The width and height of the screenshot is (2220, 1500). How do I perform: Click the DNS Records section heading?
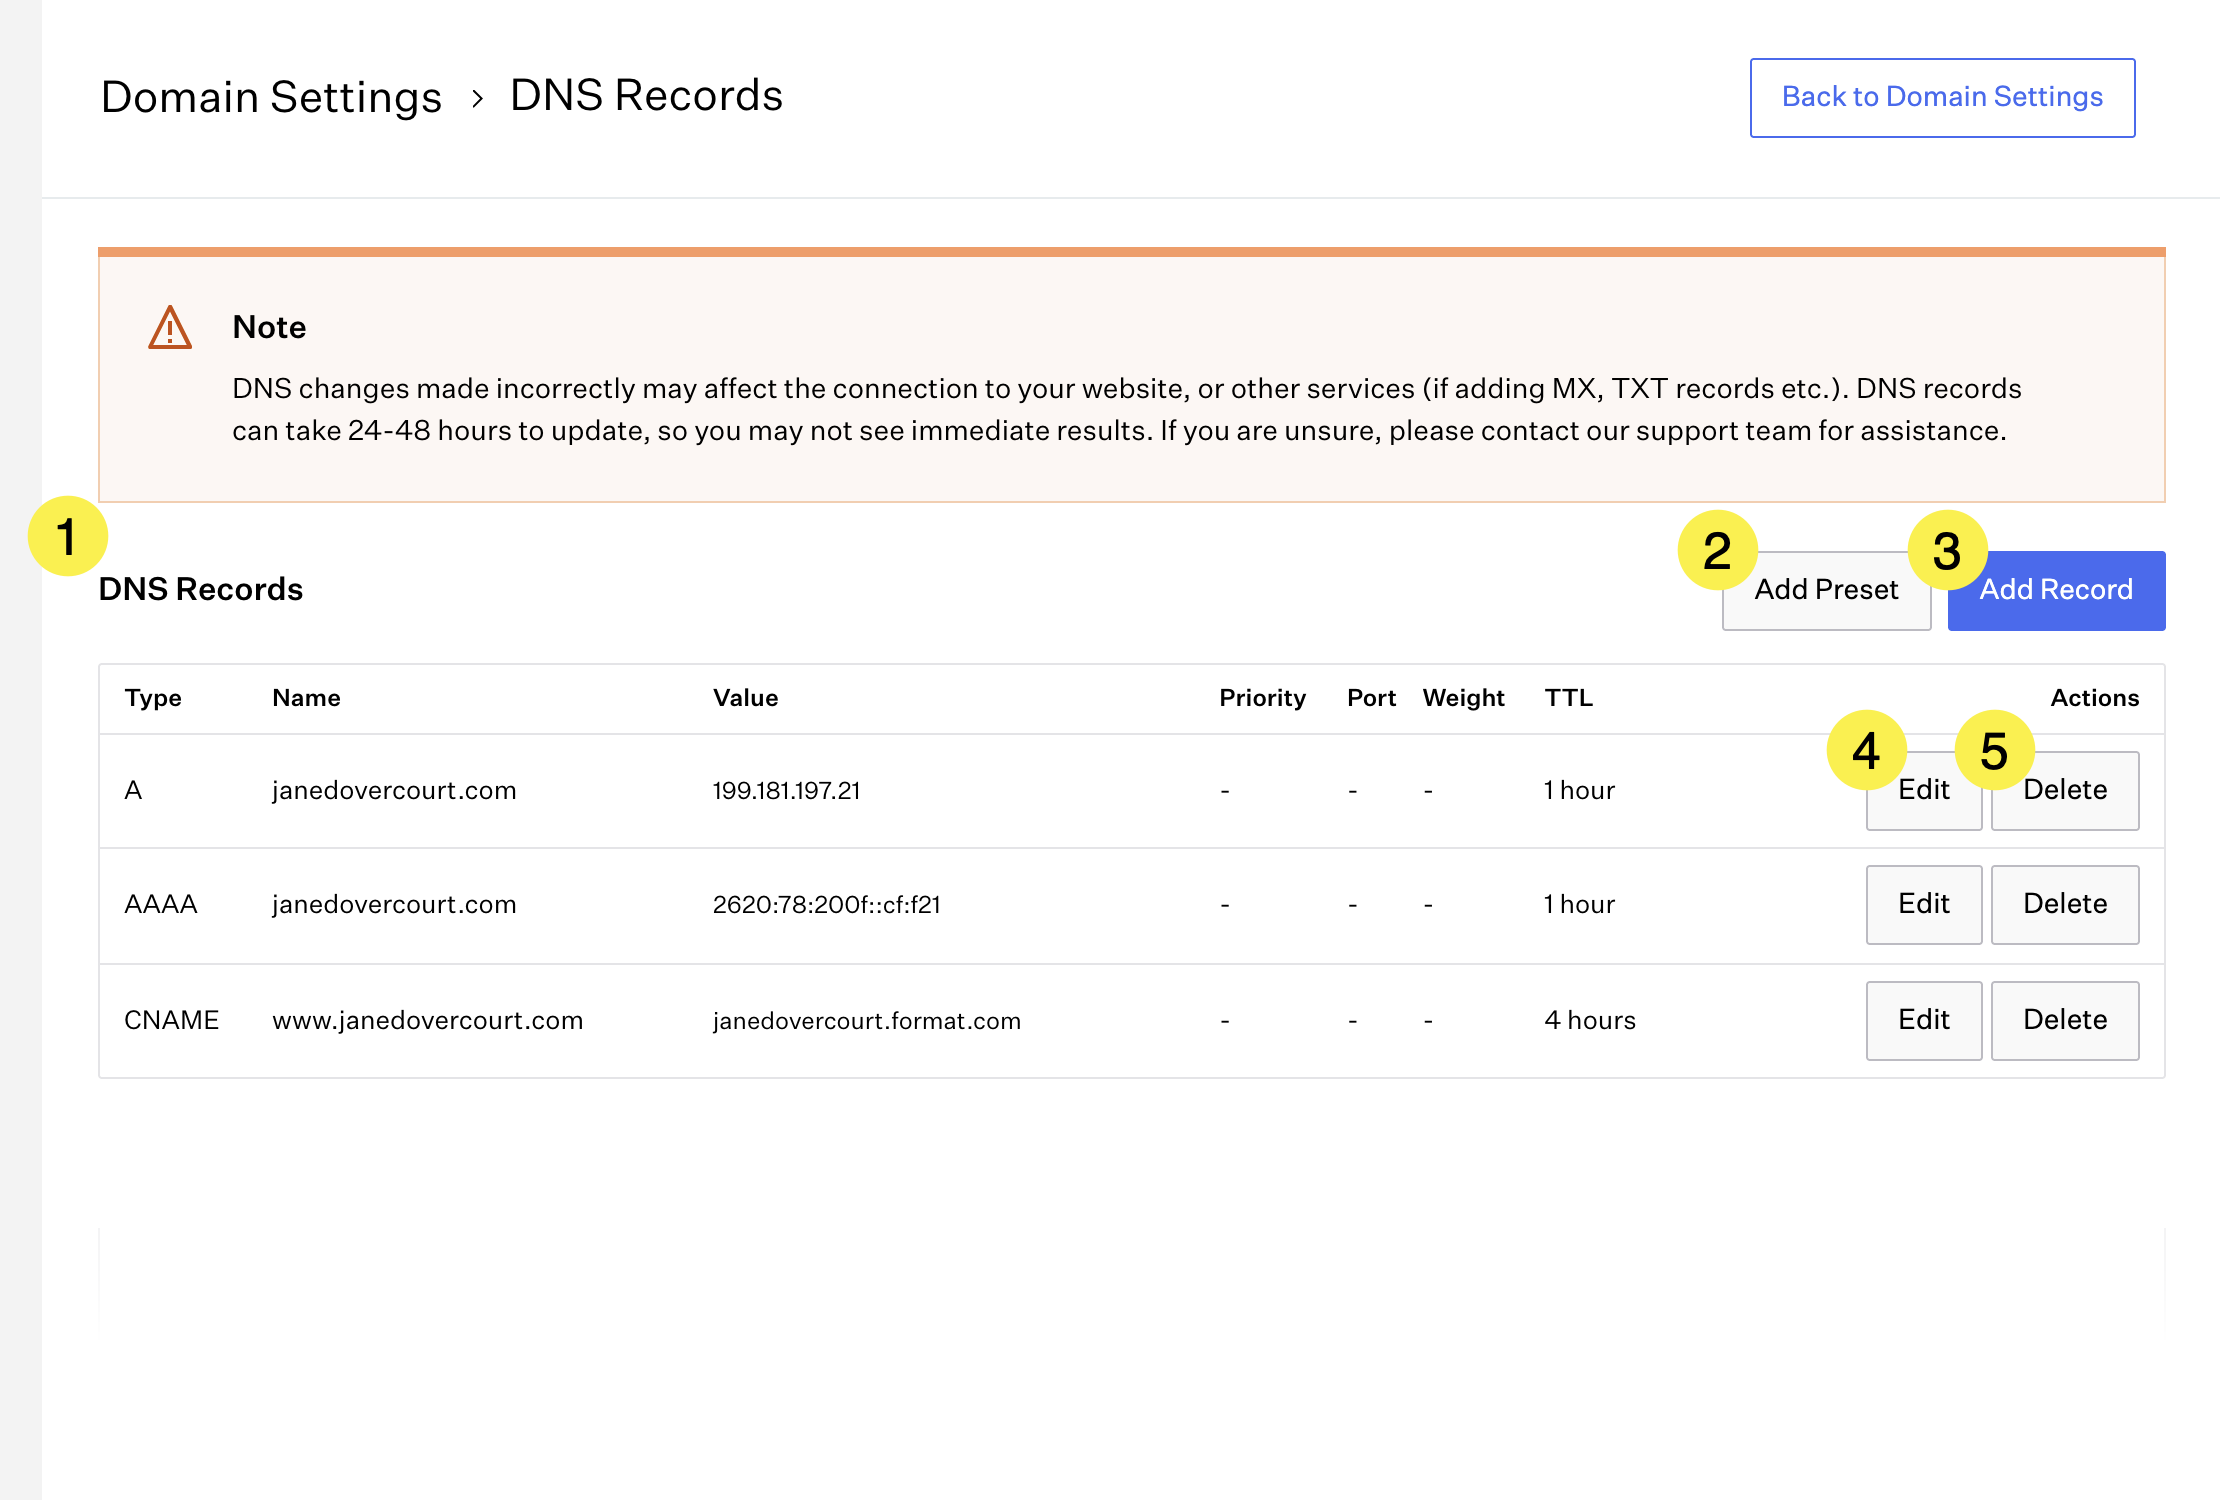[200, 589]
